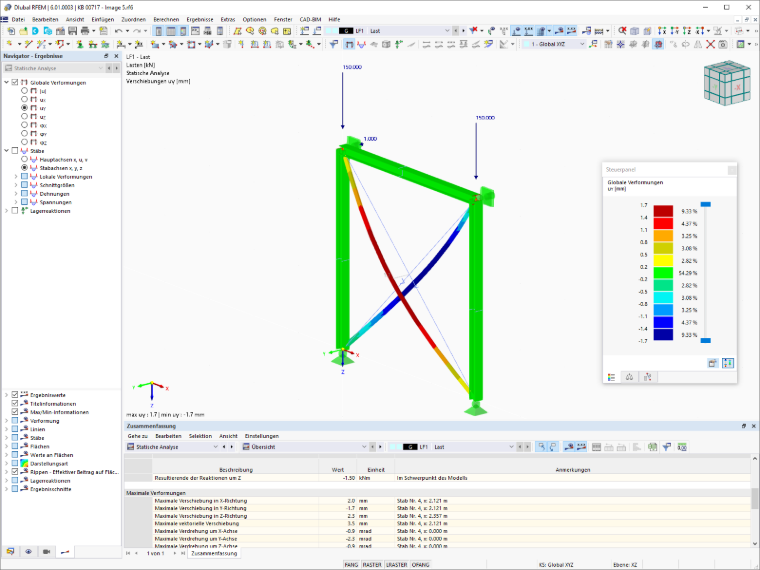
Task: Click the funnel filter icon in second toolbar
Action: coord(333,44)
